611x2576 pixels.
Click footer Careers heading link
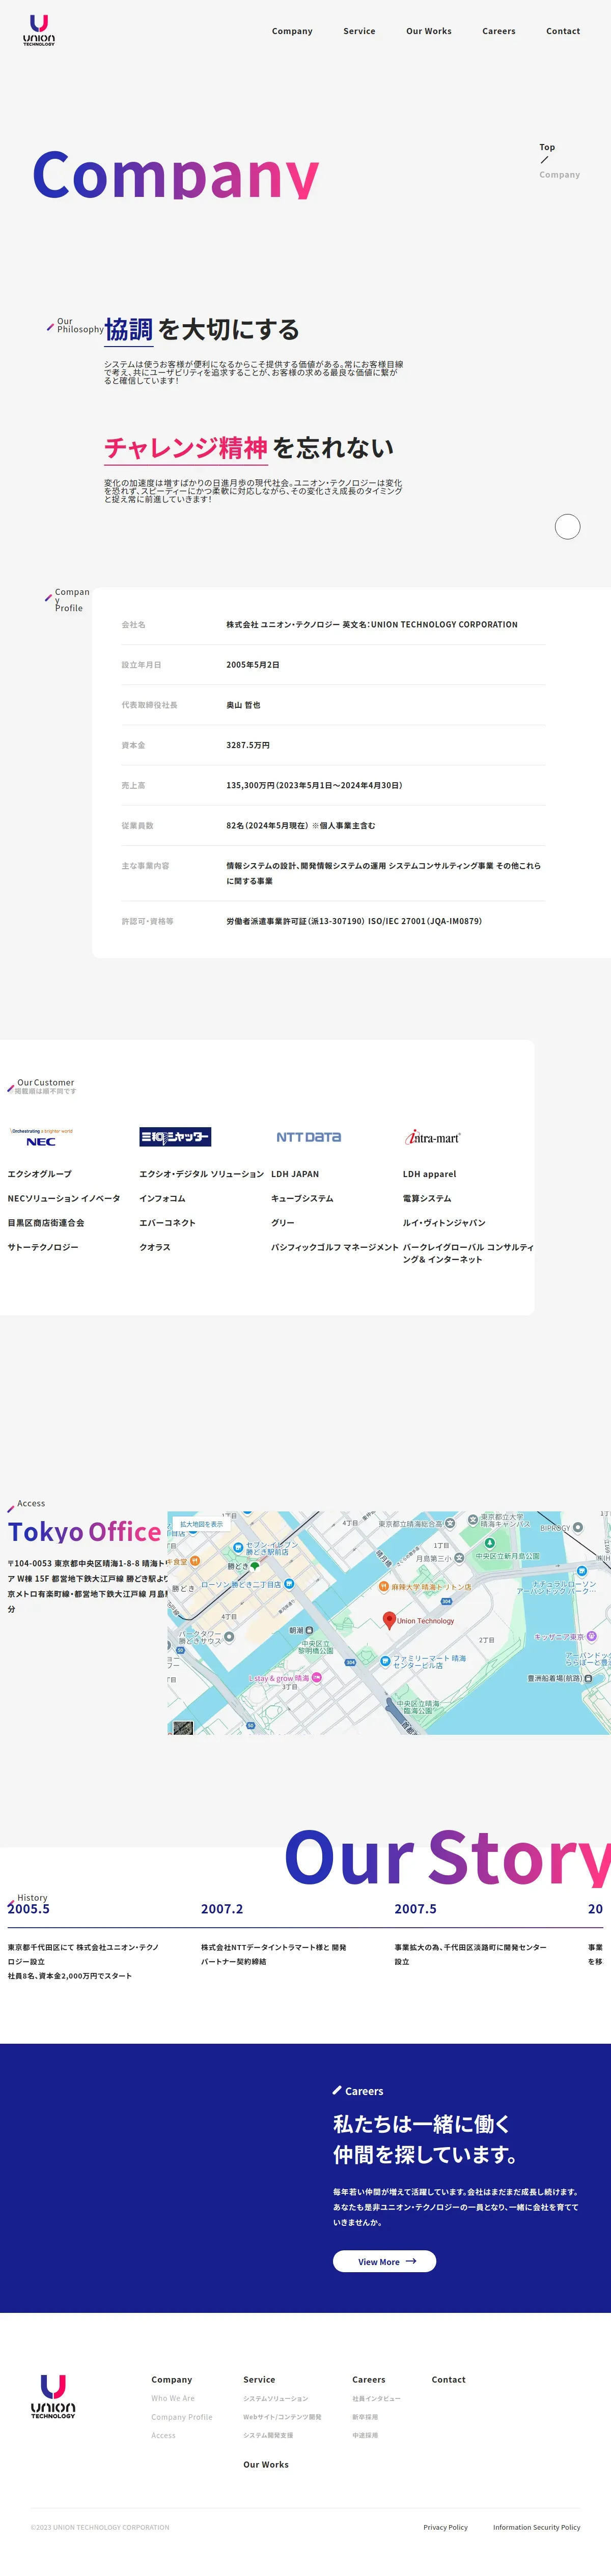coord(369,2380)
